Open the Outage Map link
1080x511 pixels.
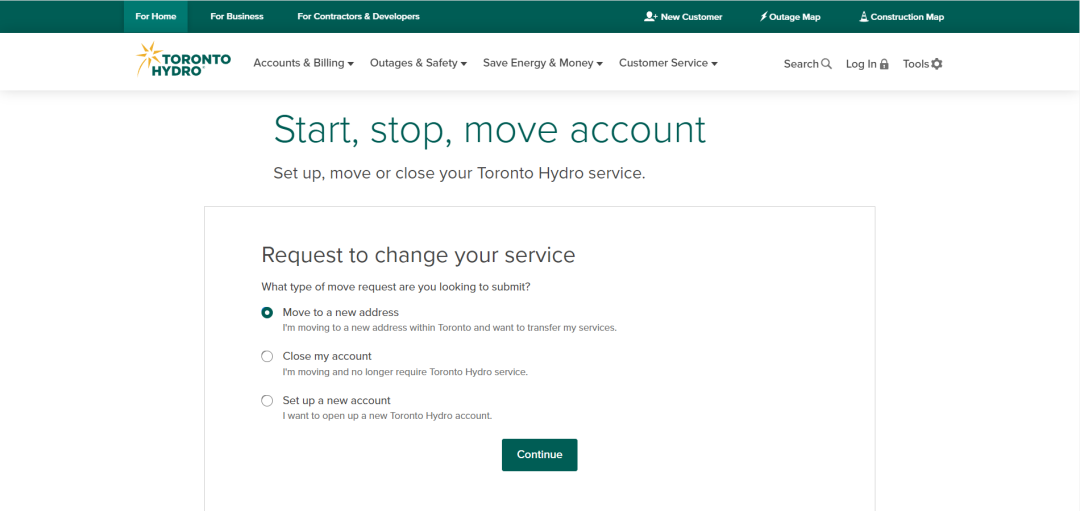[x=790, y=17]
